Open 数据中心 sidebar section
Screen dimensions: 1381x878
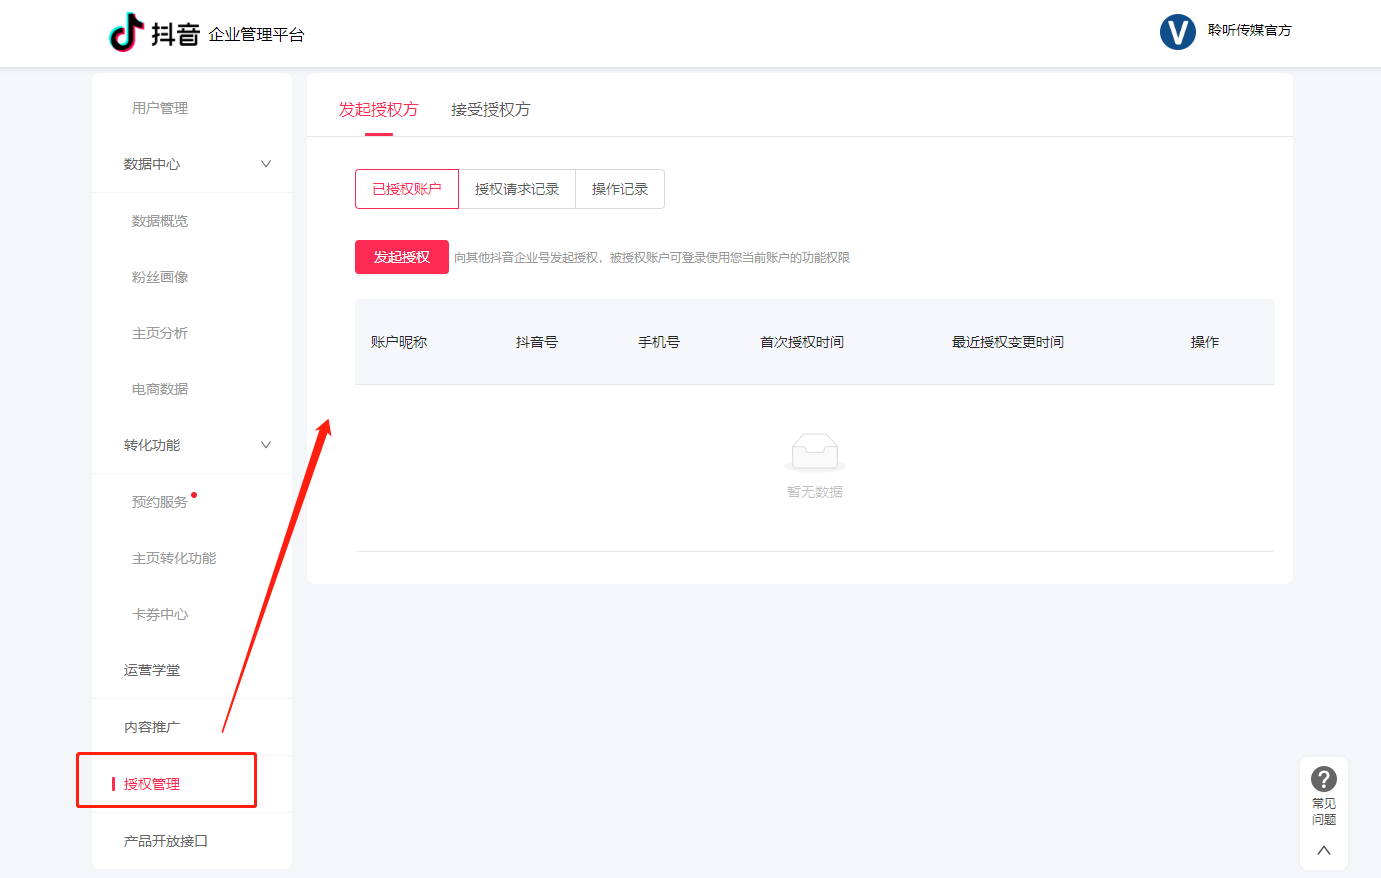[x=152, y=164]
